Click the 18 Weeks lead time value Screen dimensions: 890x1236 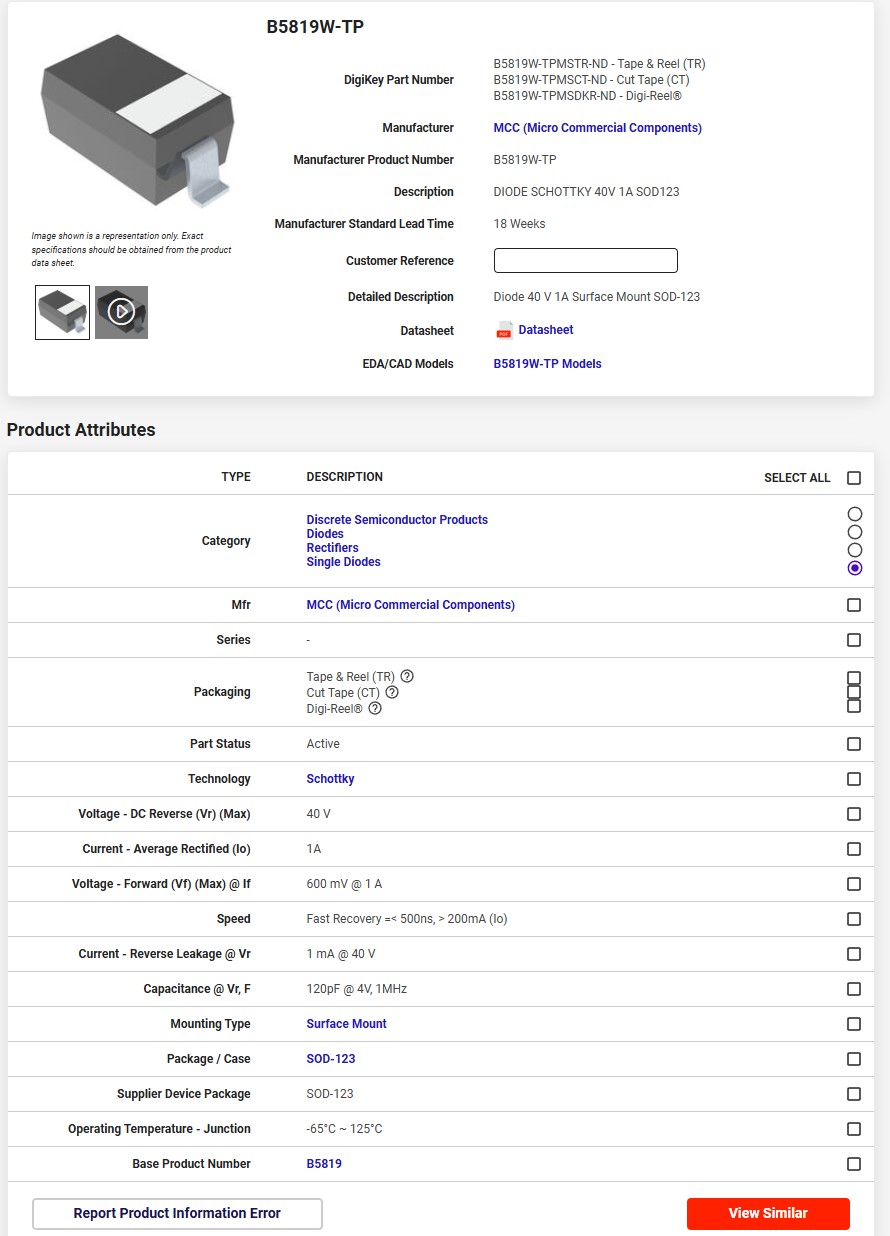tap(520, 224)
